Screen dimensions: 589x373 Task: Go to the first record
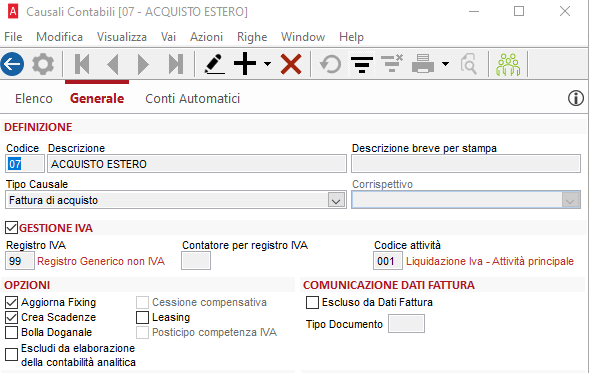82,64
